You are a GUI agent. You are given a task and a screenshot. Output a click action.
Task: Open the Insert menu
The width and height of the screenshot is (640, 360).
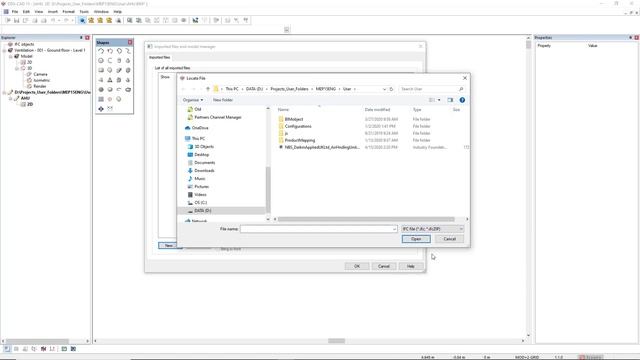tap(53, 12)
